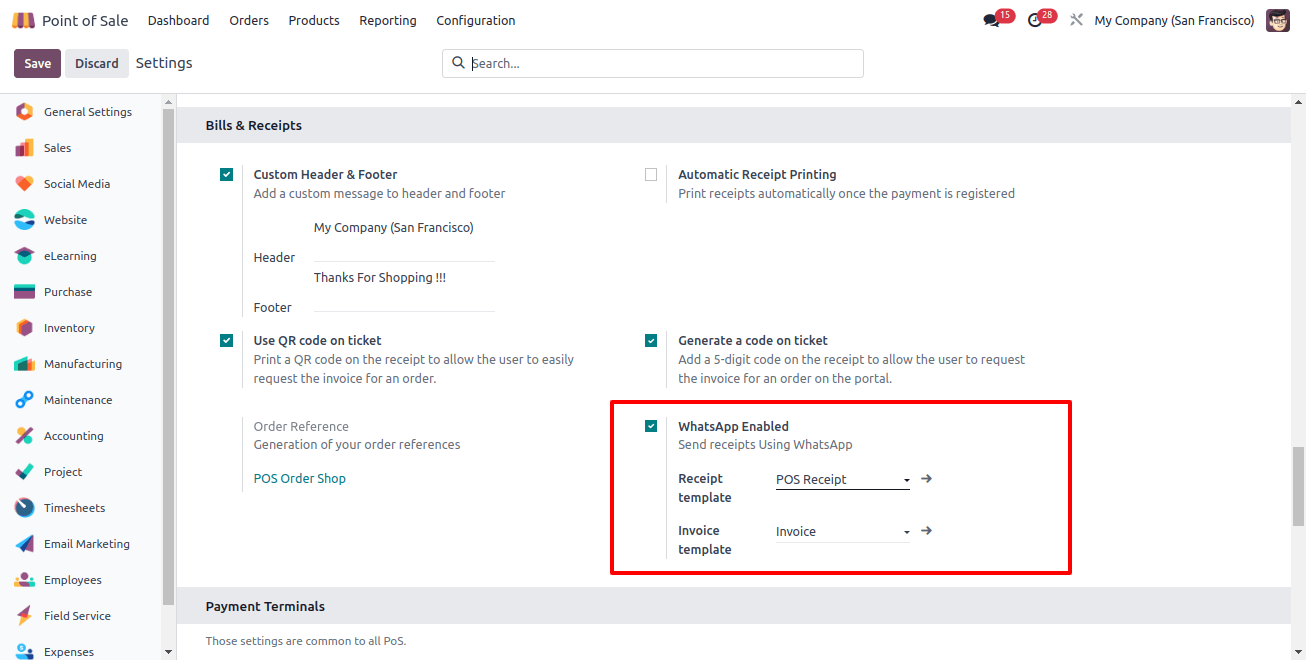1306x660 pixels.
Task: Open the Orders menu
Action: point(249,20)
